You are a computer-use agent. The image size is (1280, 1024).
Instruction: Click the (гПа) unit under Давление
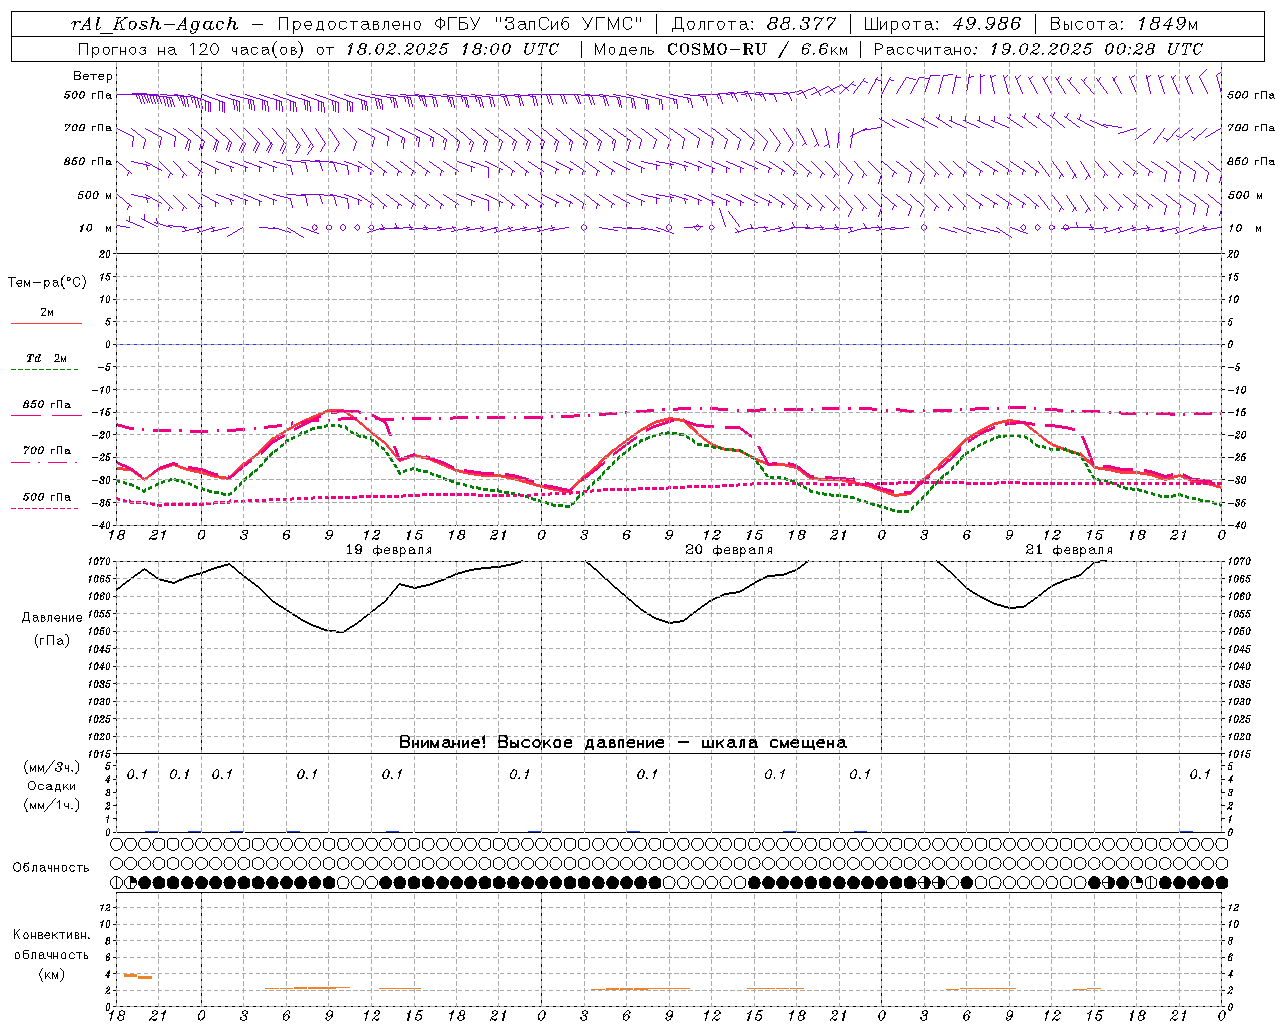[52, 640]
